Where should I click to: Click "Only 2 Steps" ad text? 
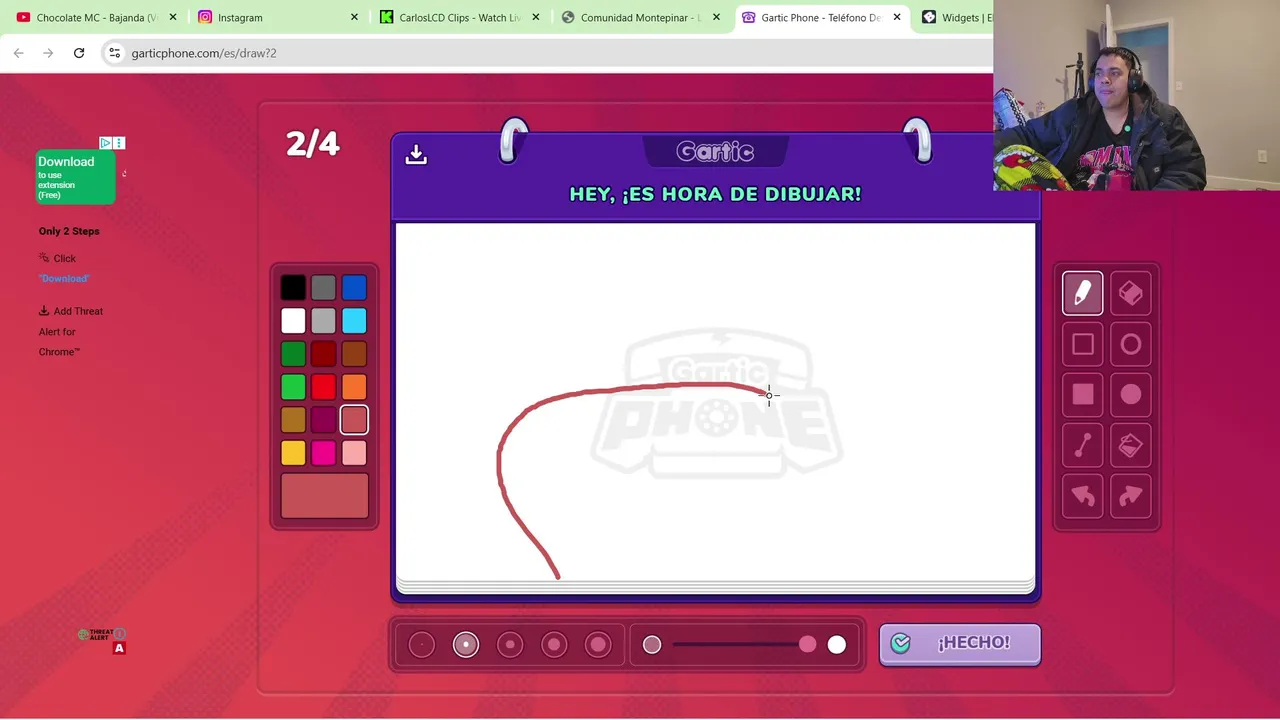point(69,231)
